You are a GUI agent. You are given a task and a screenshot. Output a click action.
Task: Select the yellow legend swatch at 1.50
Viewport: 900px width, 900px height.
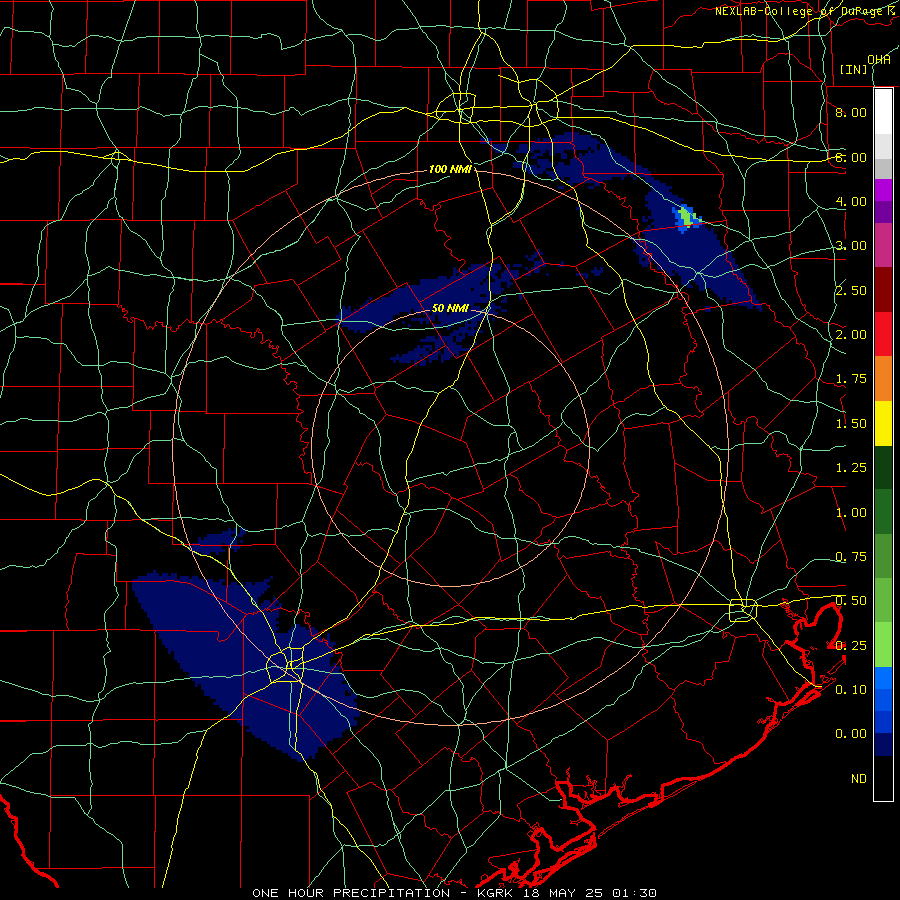pos(883,423)
